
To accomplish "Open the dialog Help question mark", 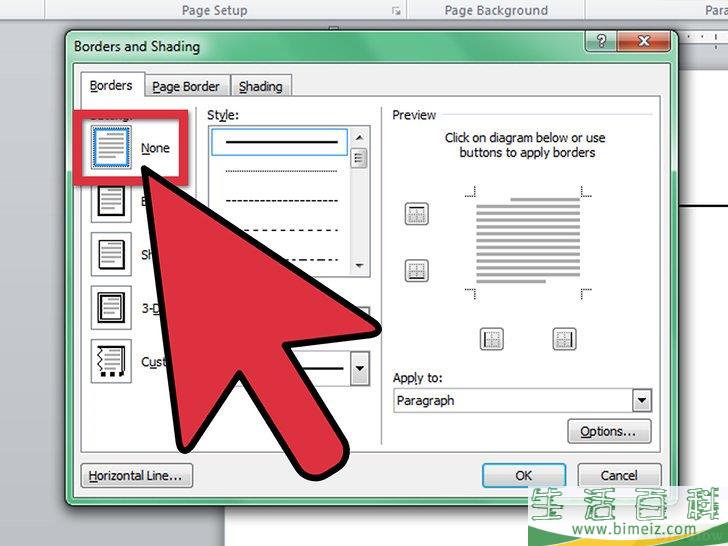I will click(x=601, y=41).
